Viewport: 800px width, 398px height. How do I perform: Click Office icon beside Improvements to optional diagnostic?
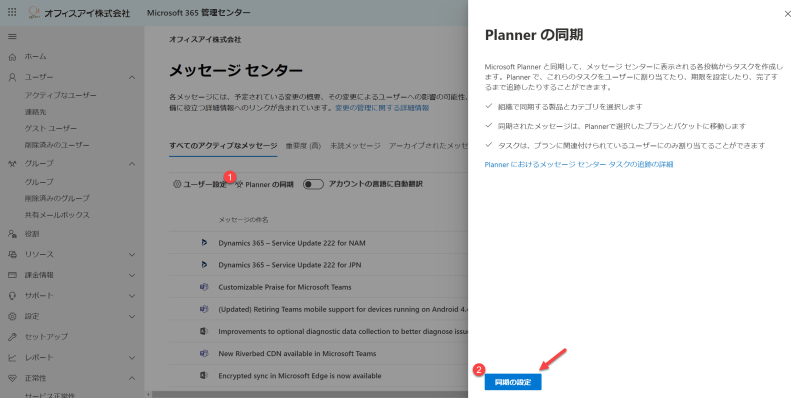pyautogui.click(x=204, y=331)
